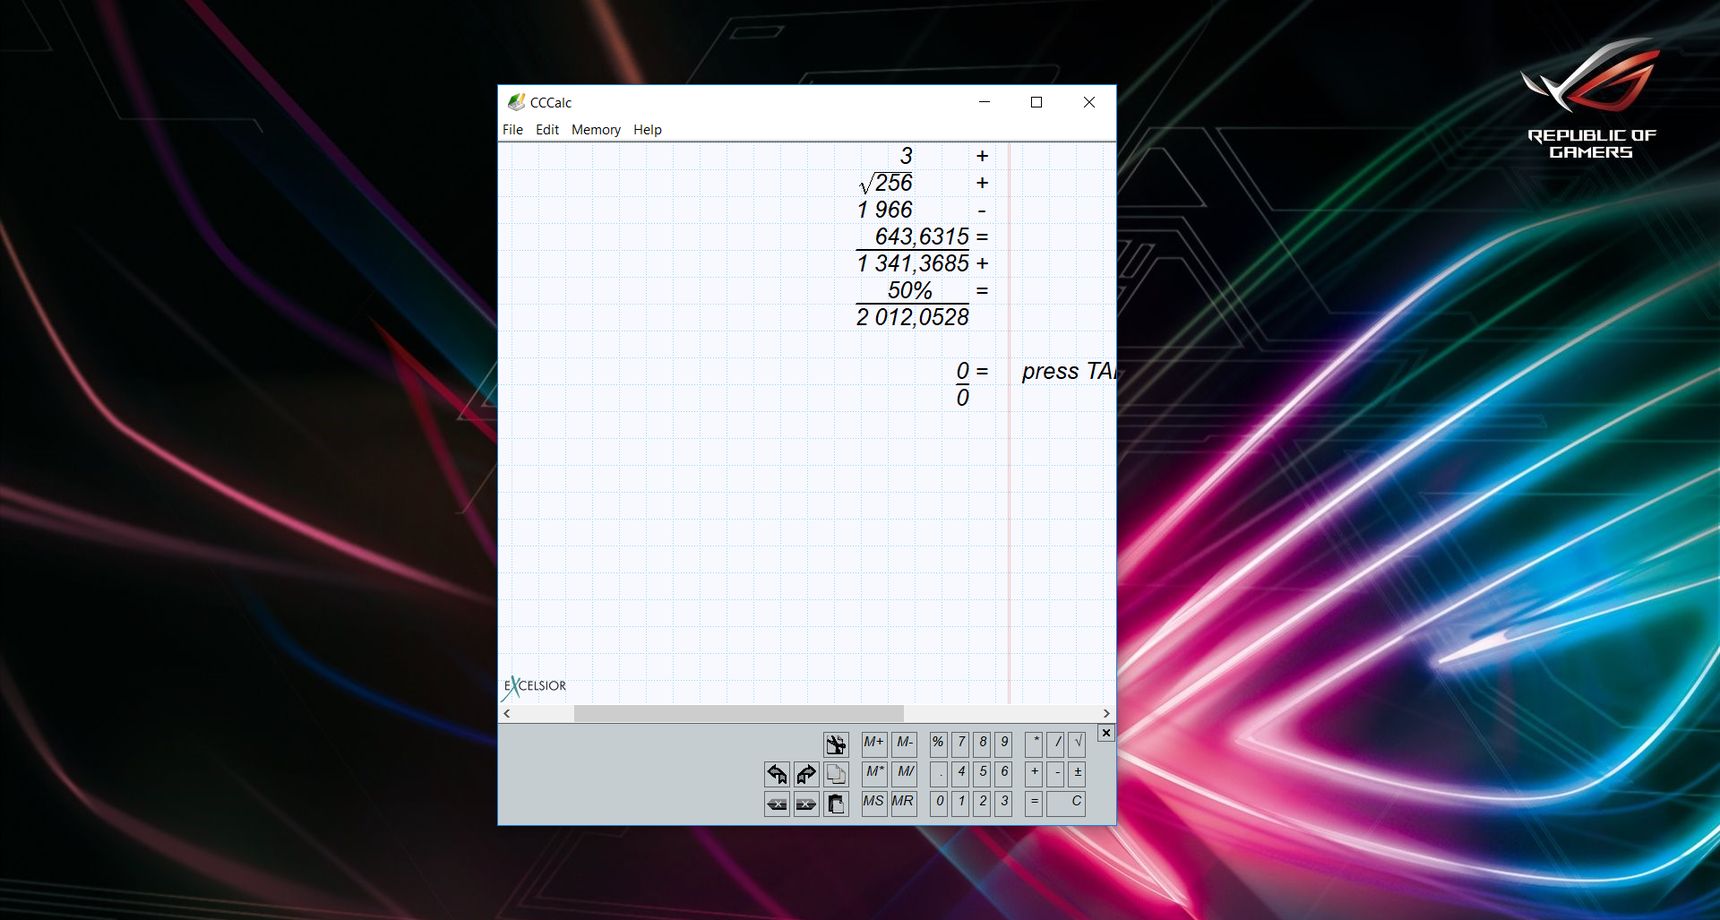Click the 3 entry on the first line
This screenshot has height=920, width=1720.
pyautogui.click(x=906, y=156)
